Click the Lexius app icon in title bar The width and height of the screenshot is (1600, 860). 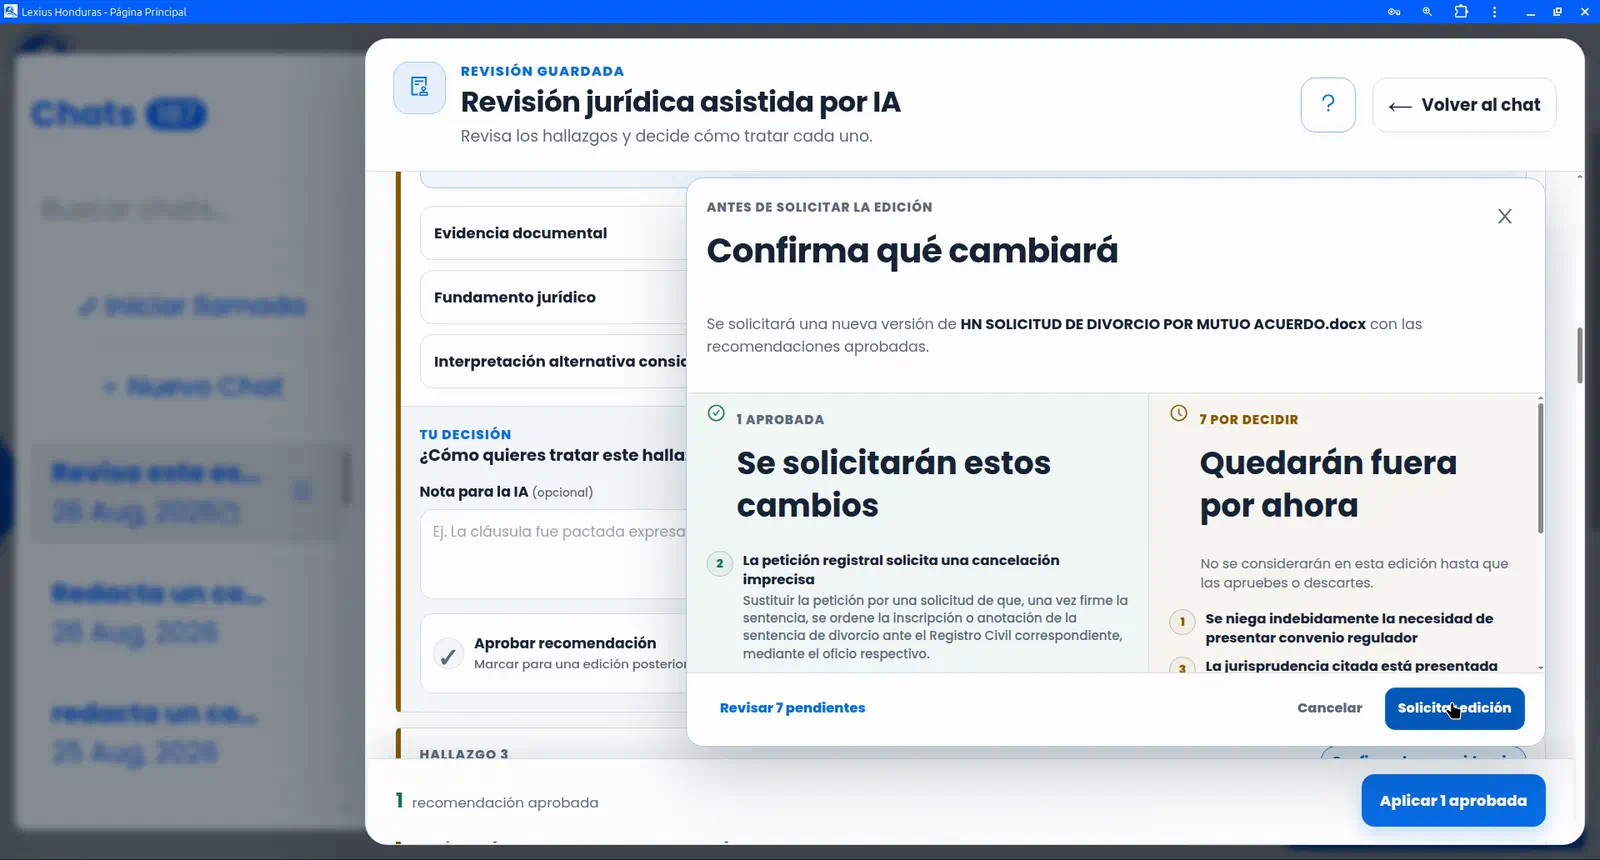point(11,11)
